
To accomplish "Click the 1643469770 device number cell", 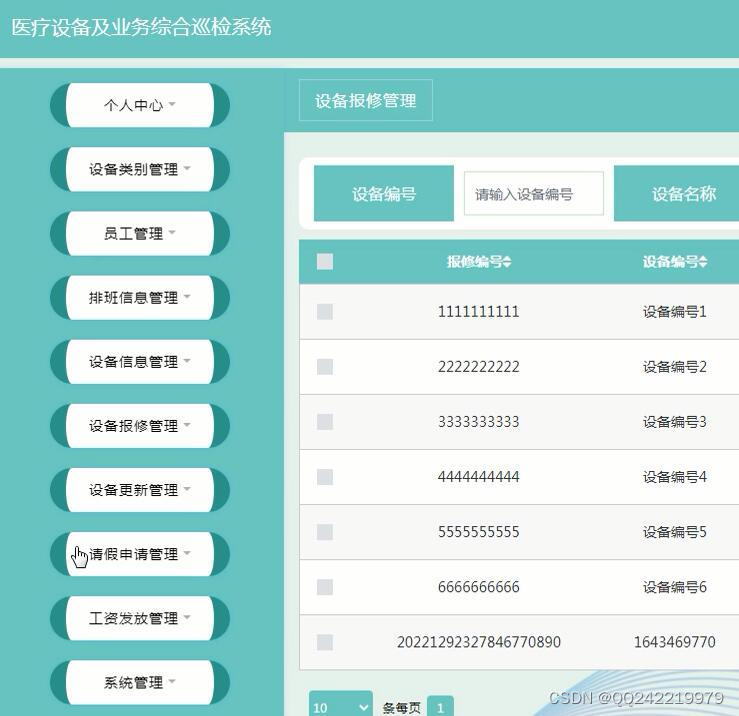I will 674,642.
